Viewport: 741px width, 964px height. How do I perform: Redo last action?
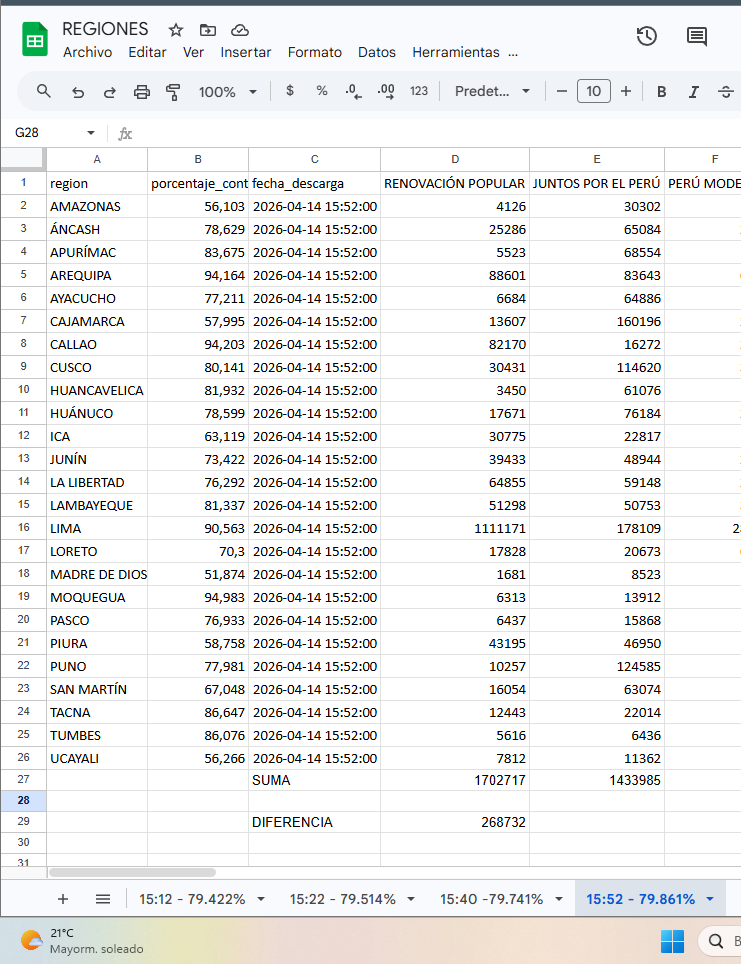[x=109, y=92]
